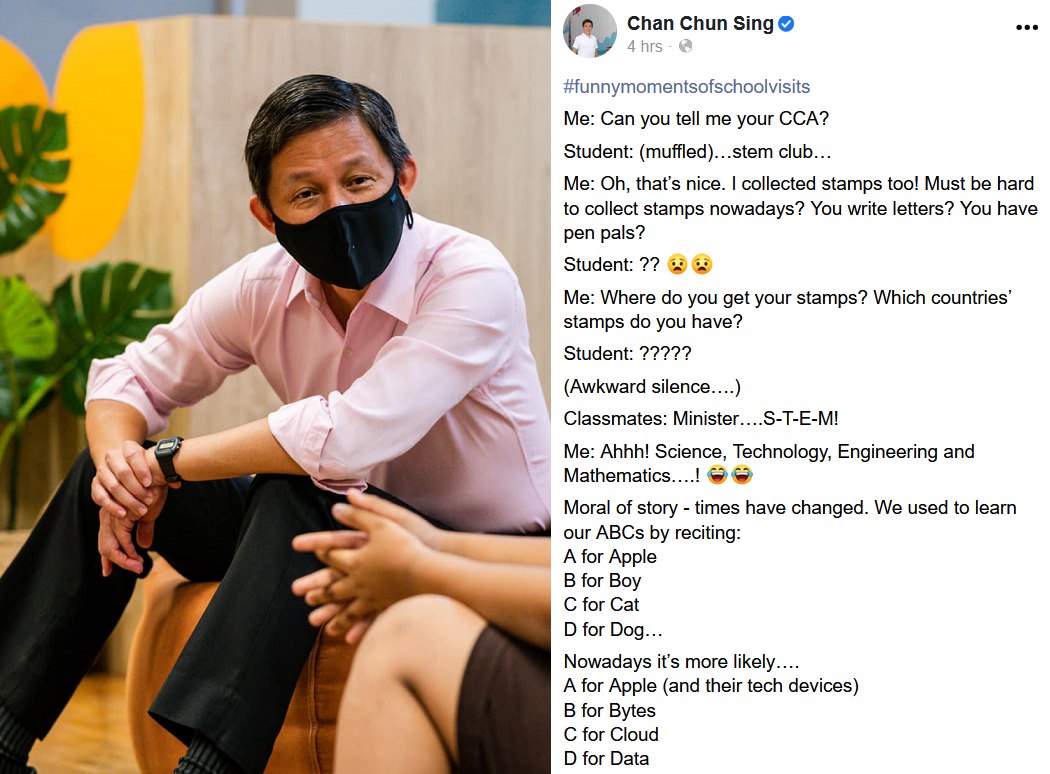
Task: Click the 'Classmates: Minister....S-T-E-M!' line
Action: [700, 418]
